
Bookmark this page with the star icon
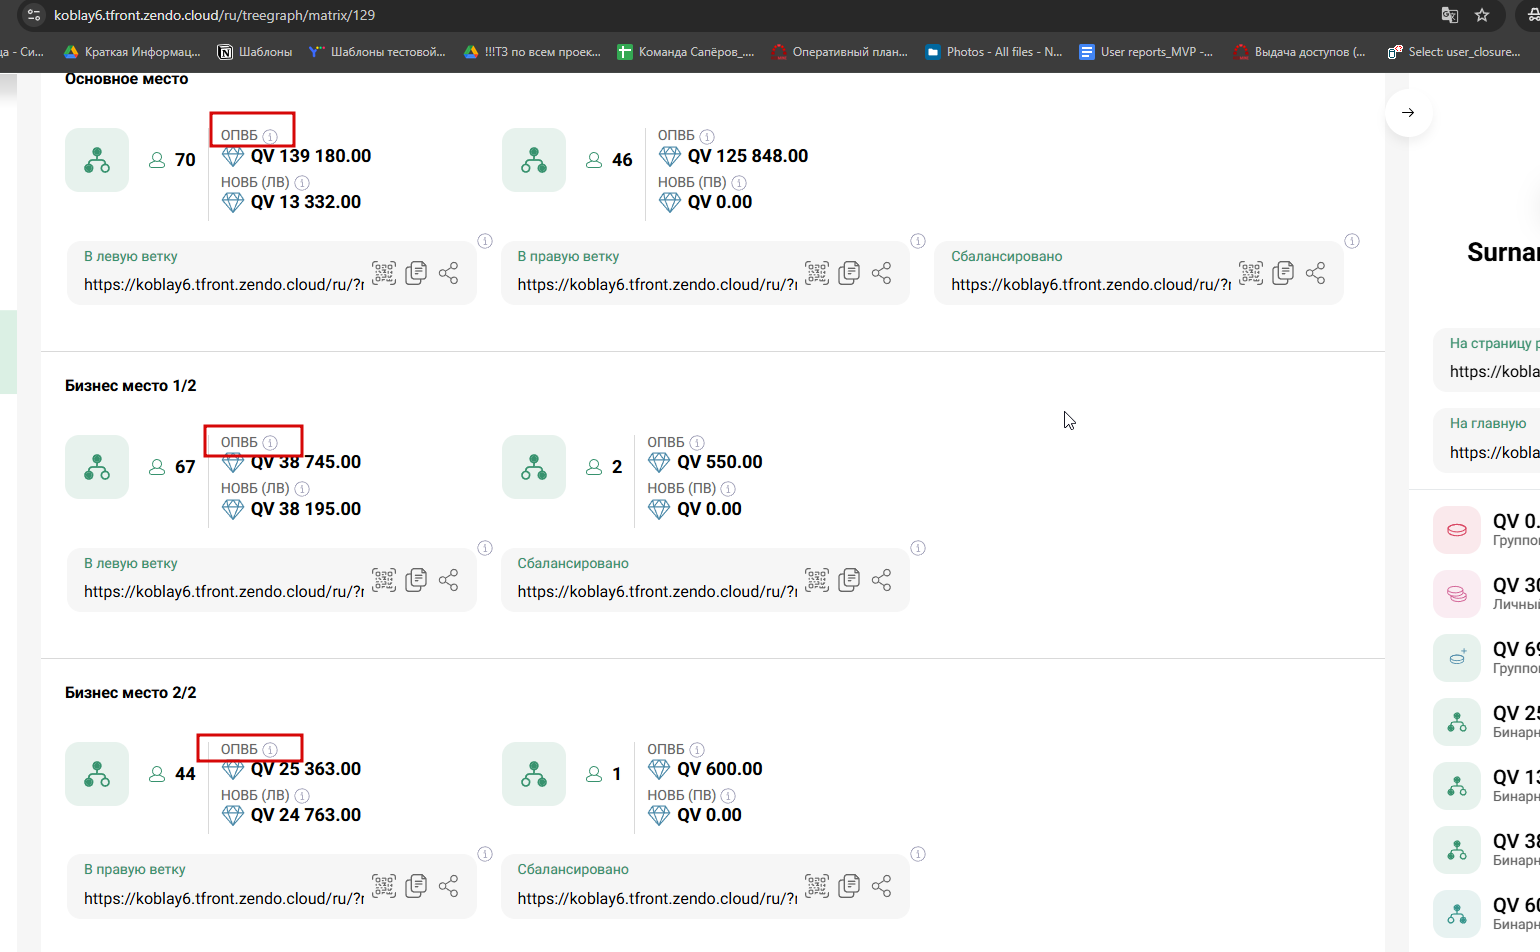[x=1482, y=15]
